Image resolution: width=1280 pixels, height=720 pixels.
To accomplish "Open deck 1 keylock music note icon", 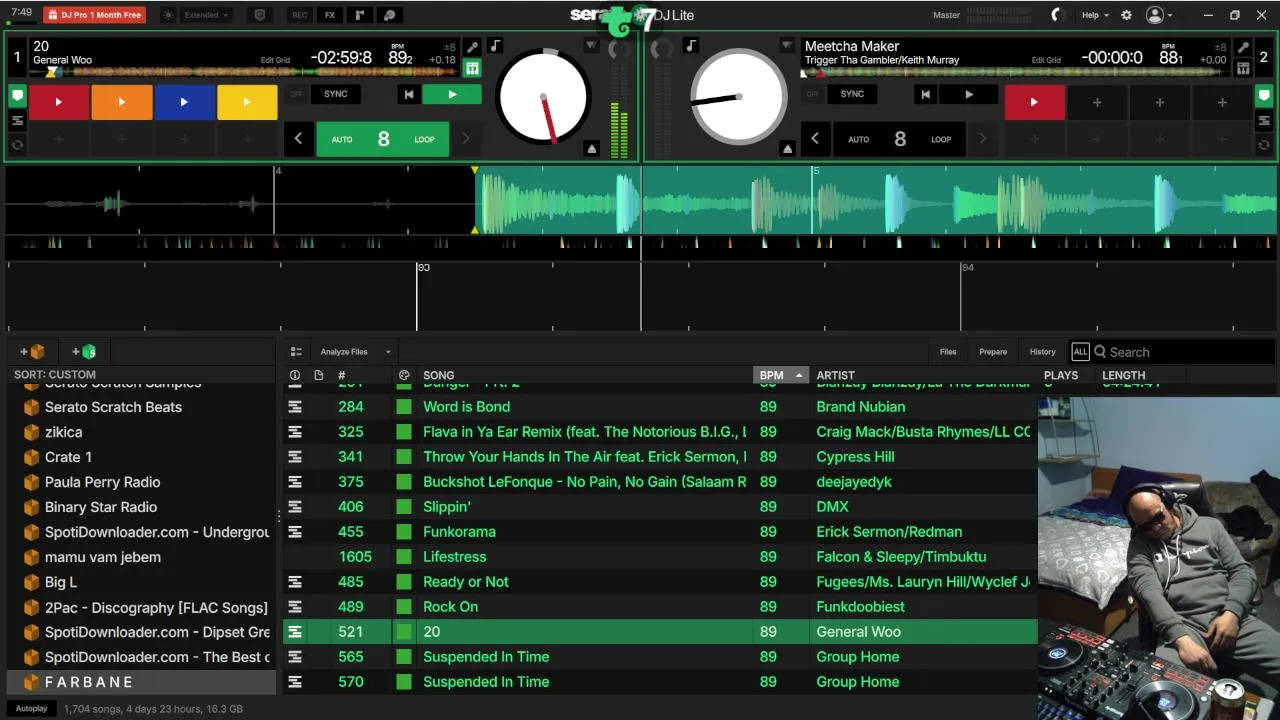I will pos(495,46).
